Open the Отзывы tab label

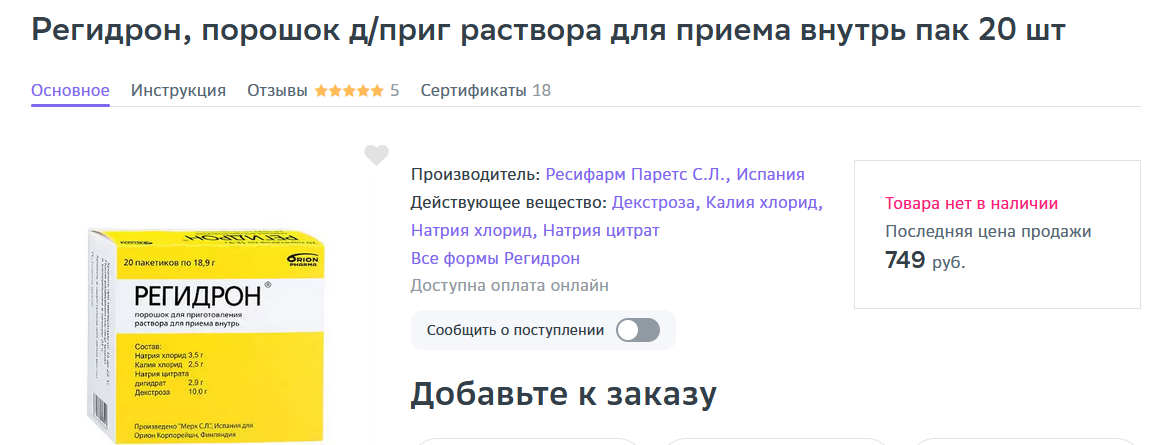277,91
